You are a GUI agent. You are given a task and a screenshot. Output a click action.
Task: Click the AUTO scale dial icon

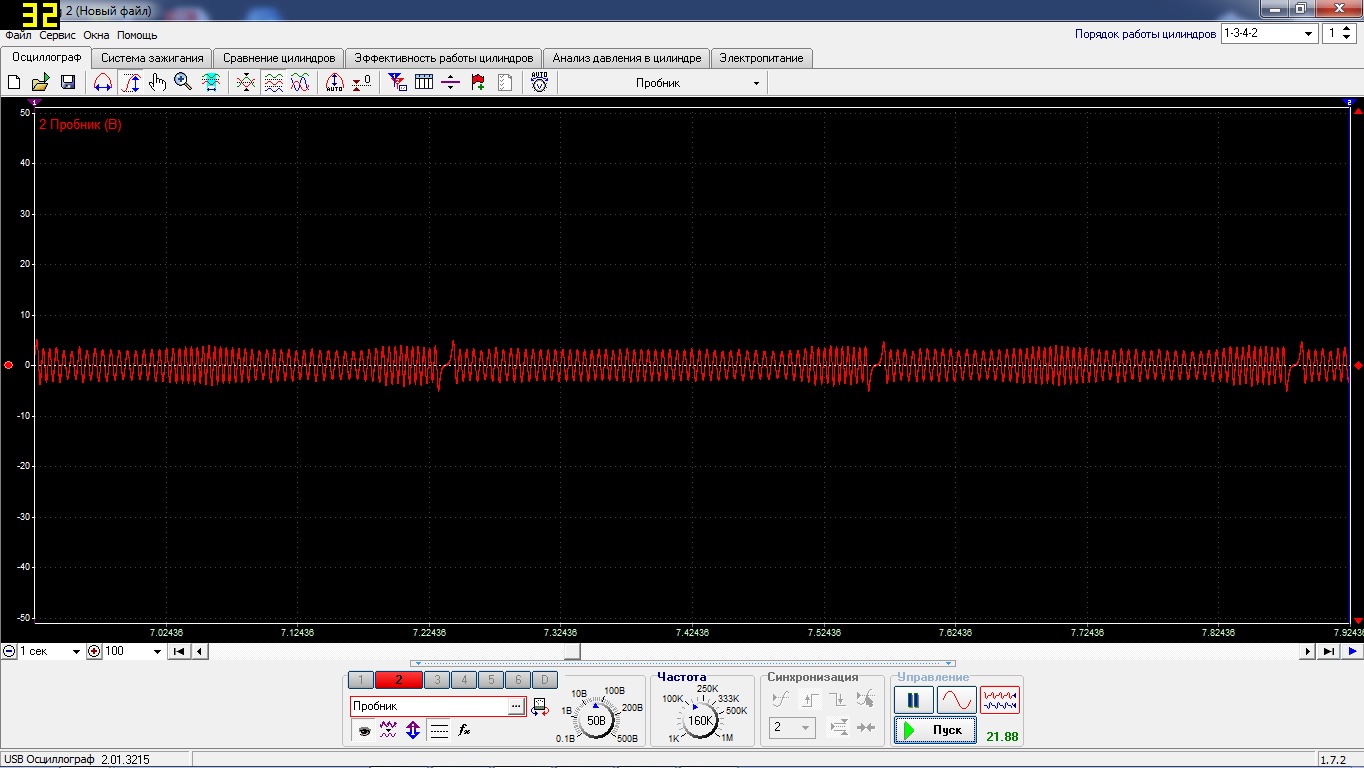[335, 83]
